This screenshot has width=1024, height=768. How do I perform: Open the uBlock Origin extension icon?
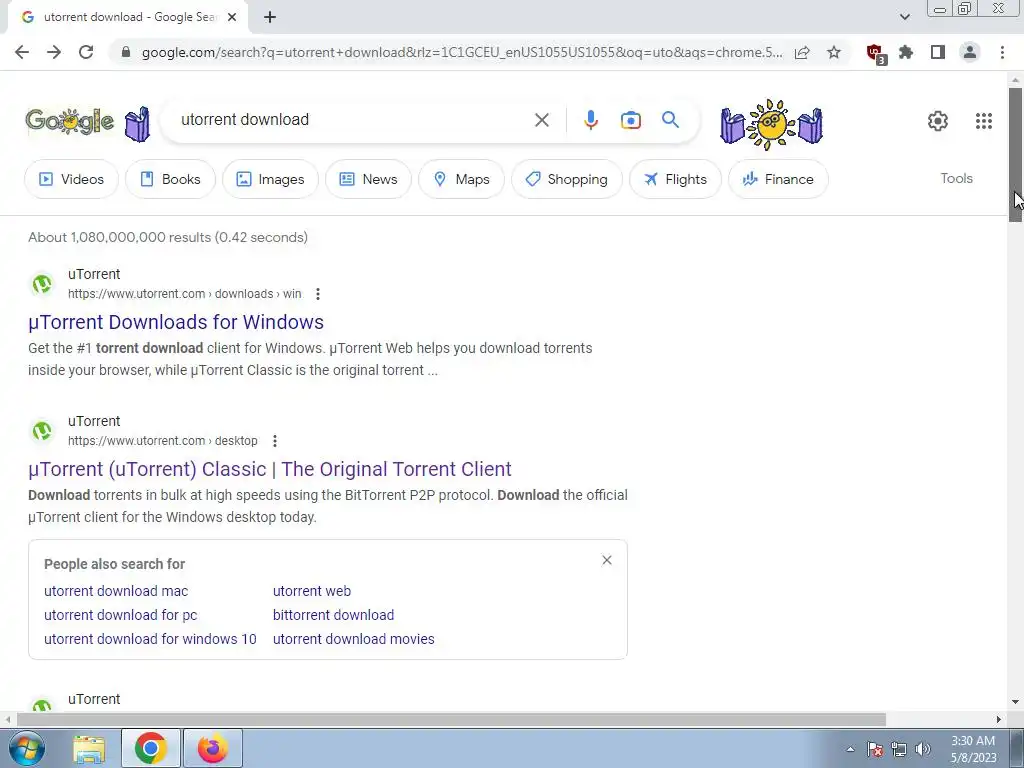(x=875, y=53)
